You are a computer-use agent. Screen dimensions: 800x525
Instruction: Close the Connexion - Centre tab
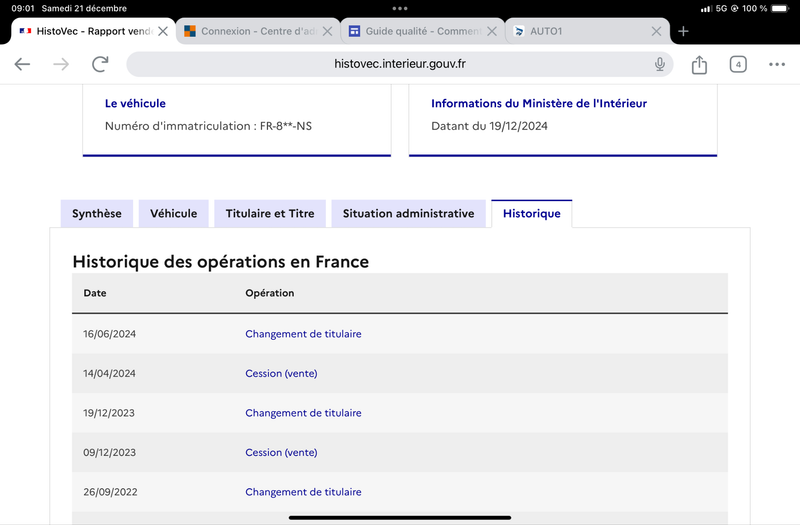click(328, 31)
